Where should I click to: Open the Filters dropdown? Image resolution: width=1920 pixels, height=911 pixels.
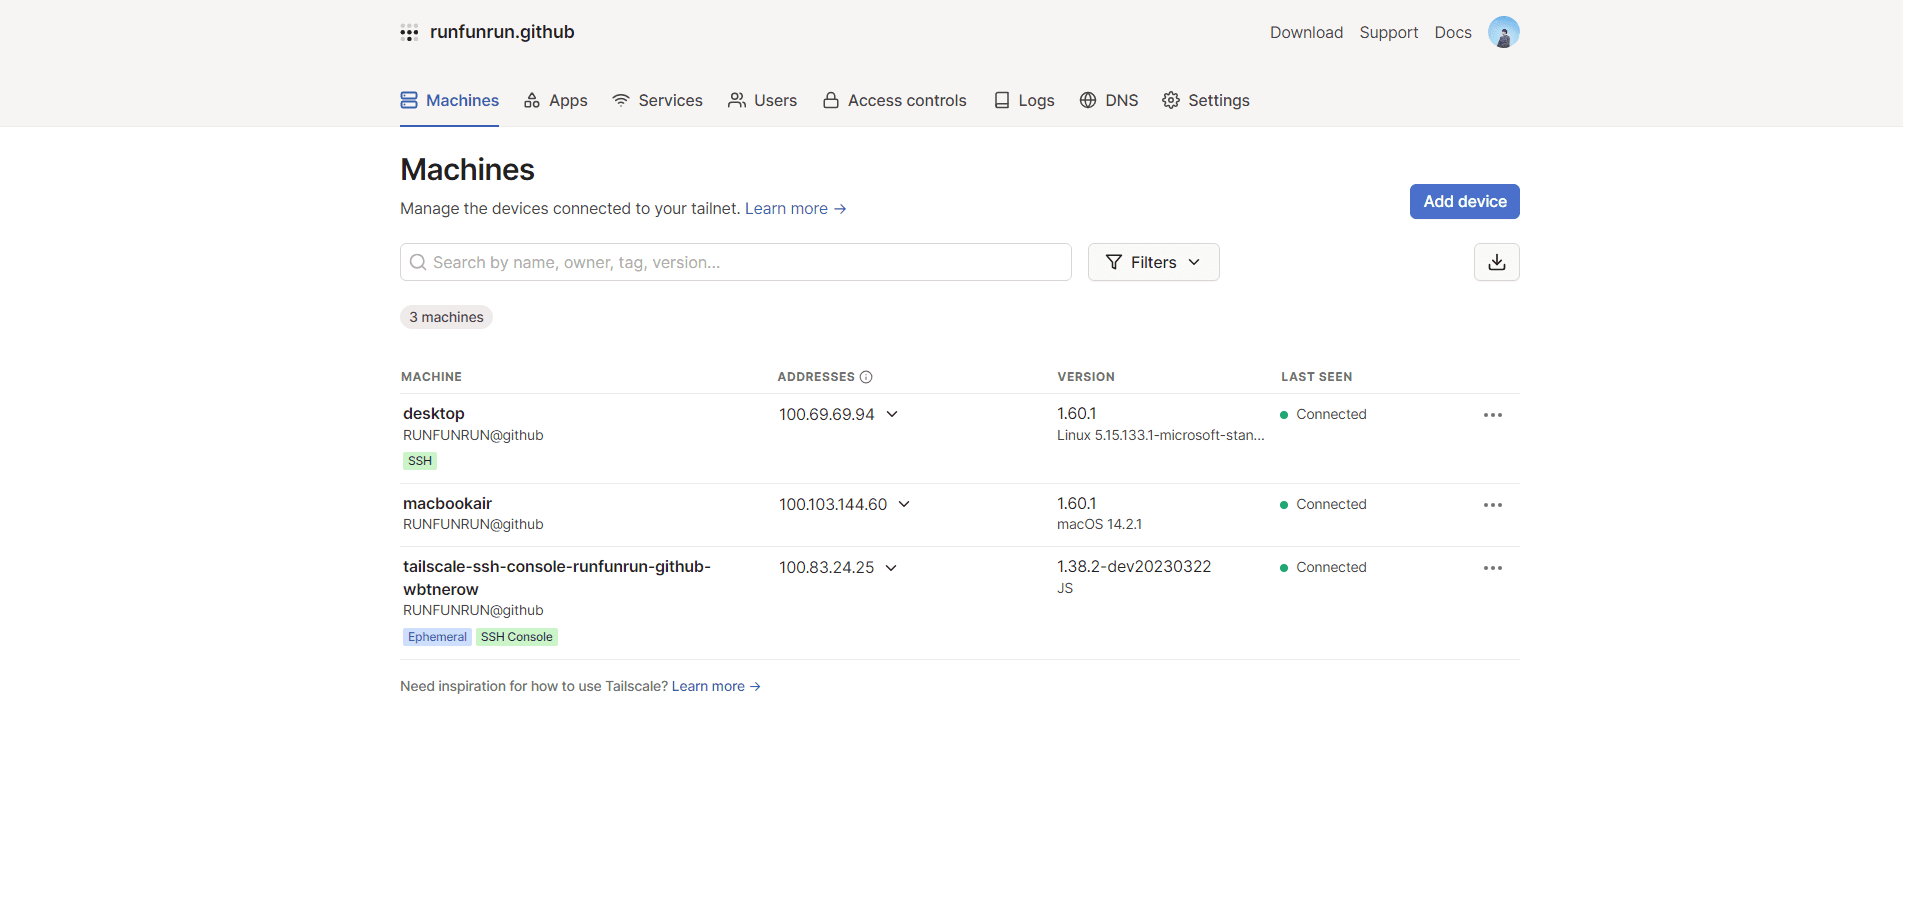[x=1153, y=262]
